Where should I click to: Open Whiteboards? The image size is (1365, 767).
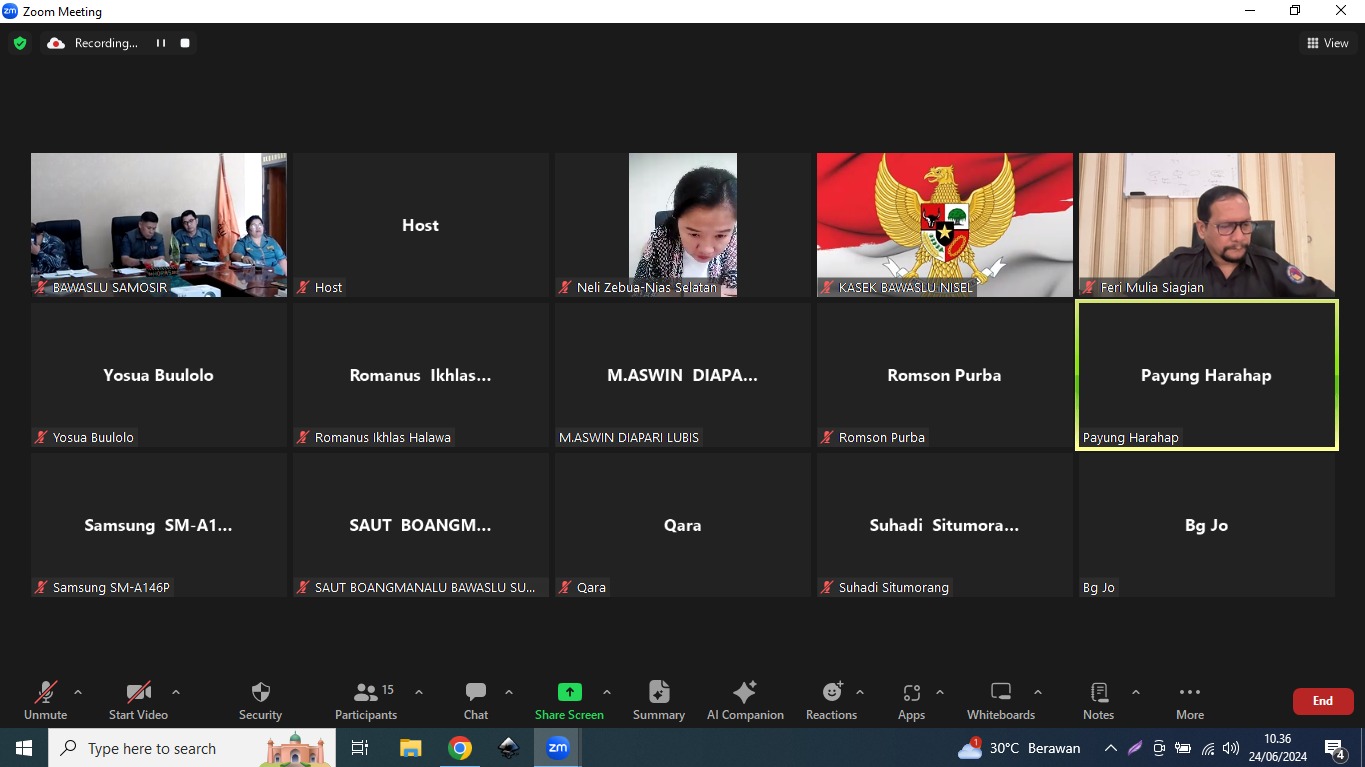[1000, 700]
